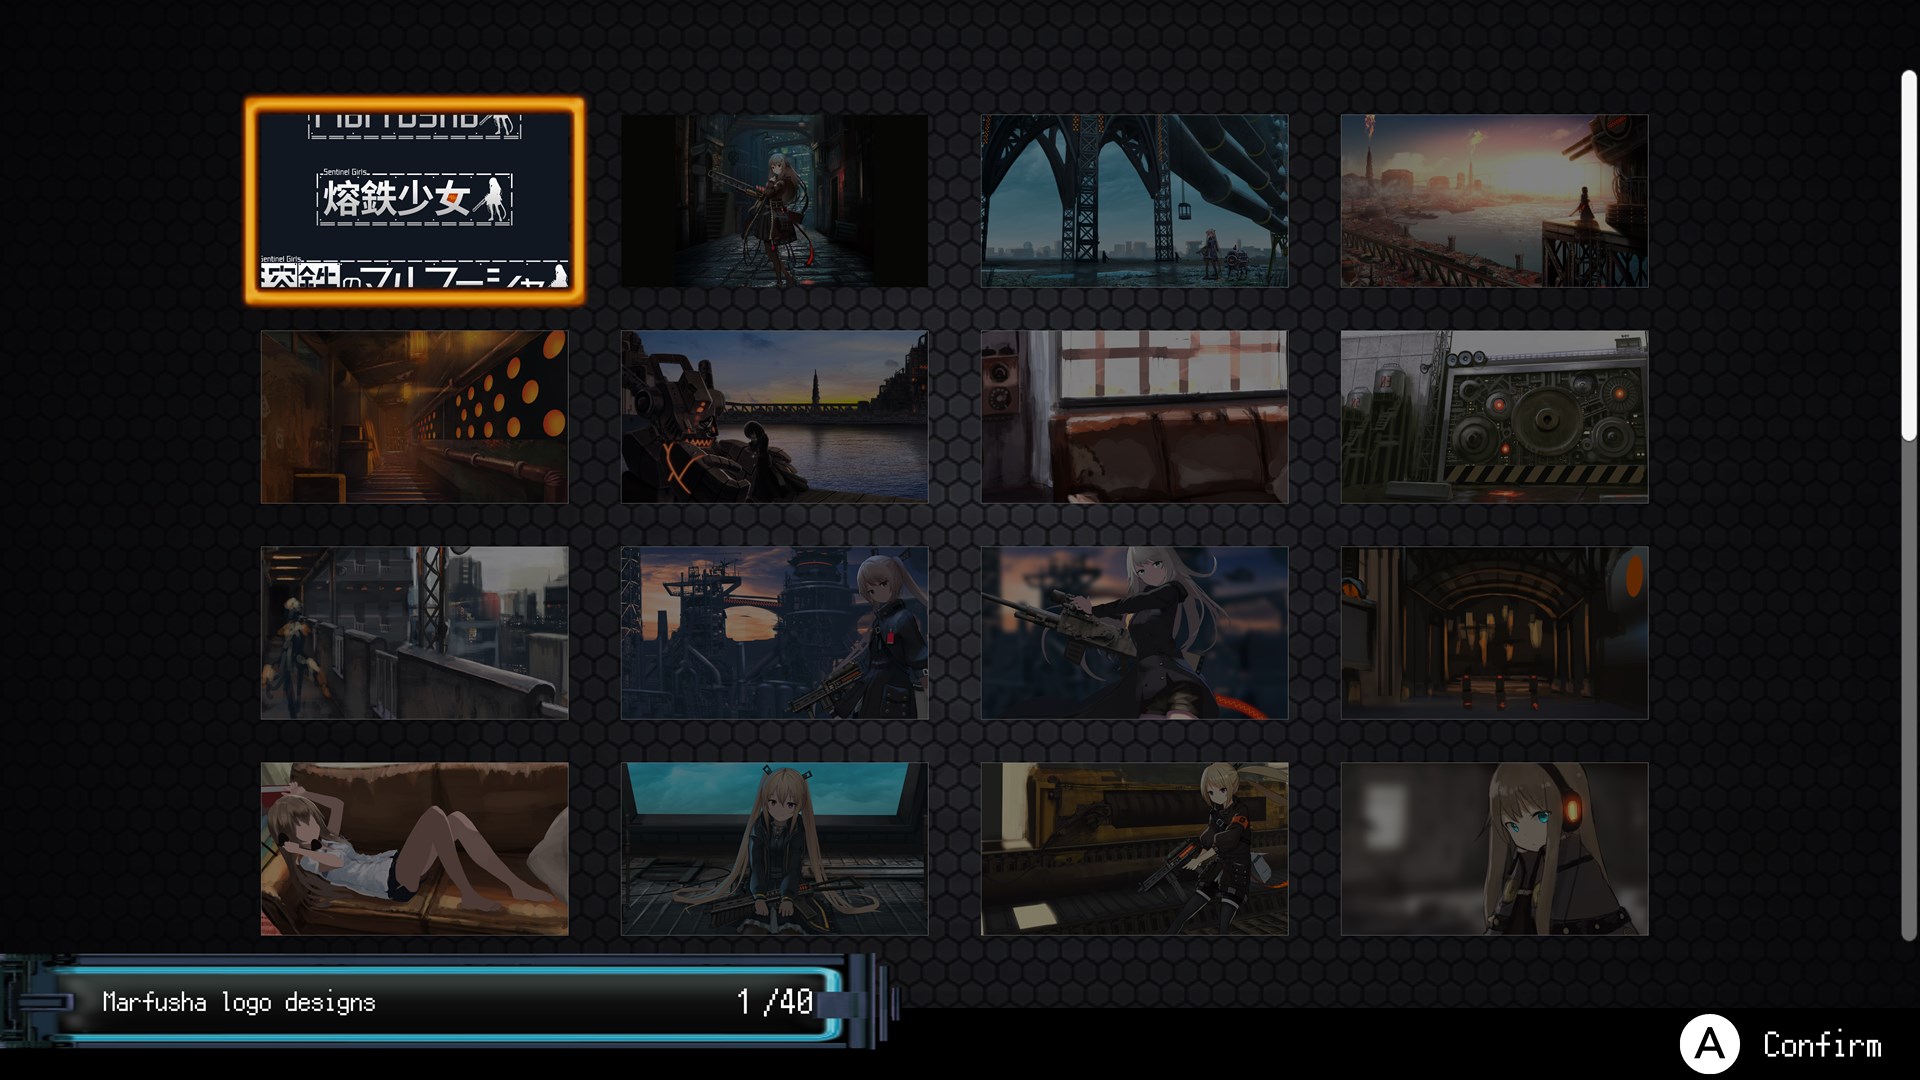Image resolution: width=1920 pixels, height=1080 pixels.
Task: Open the brown leather couch window artwork
Action: click(x=1134, y=416)
